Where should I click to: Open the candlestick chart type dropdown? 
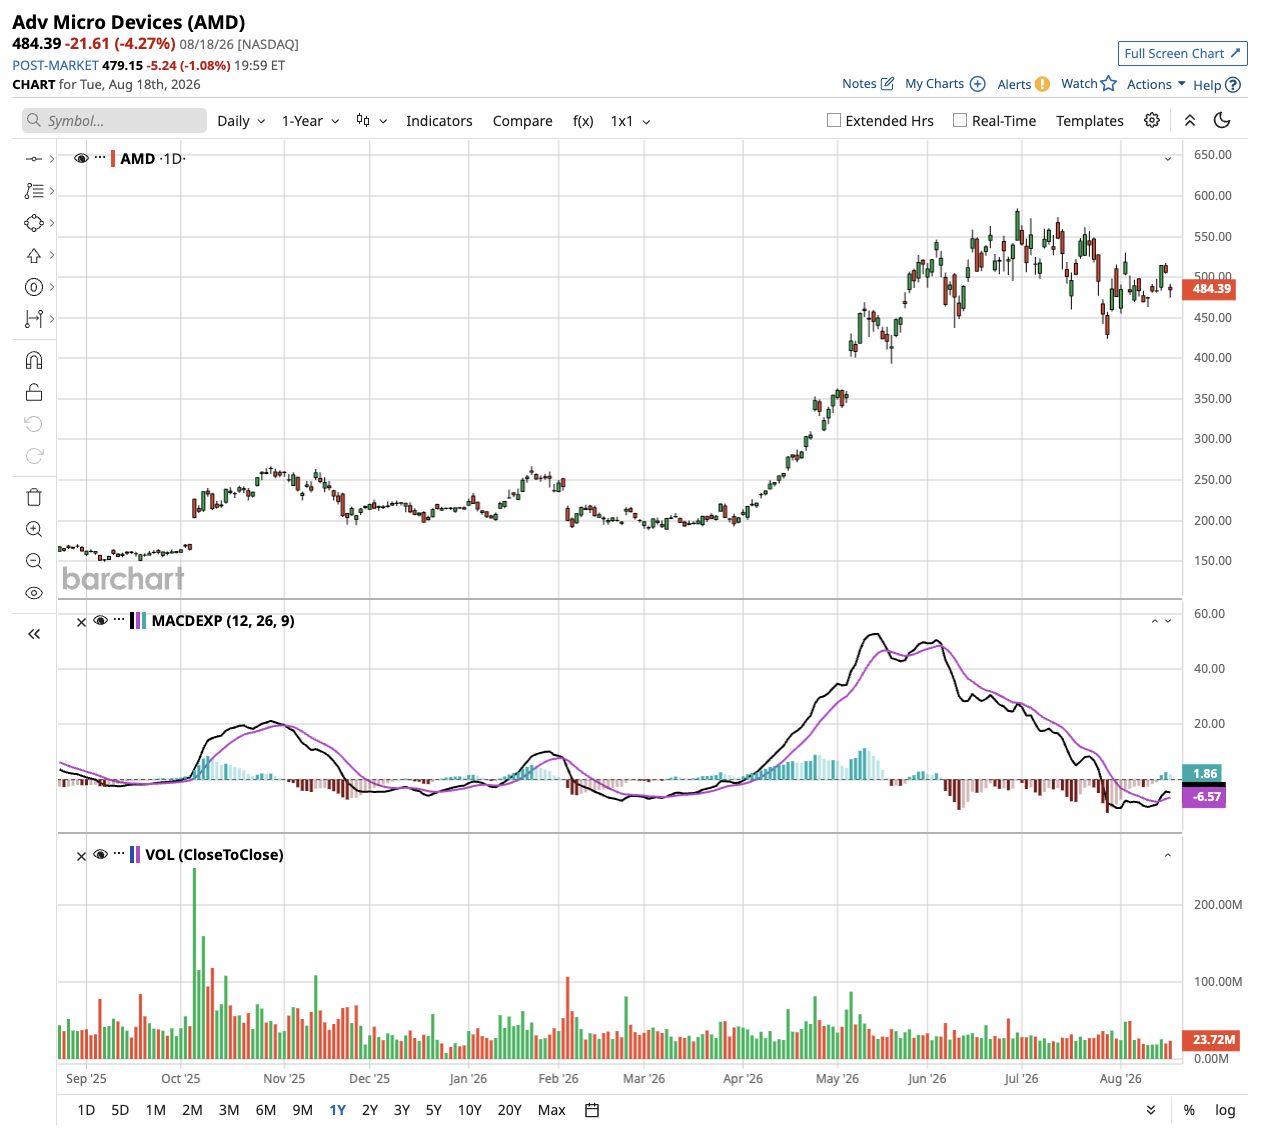click(371, 121)
